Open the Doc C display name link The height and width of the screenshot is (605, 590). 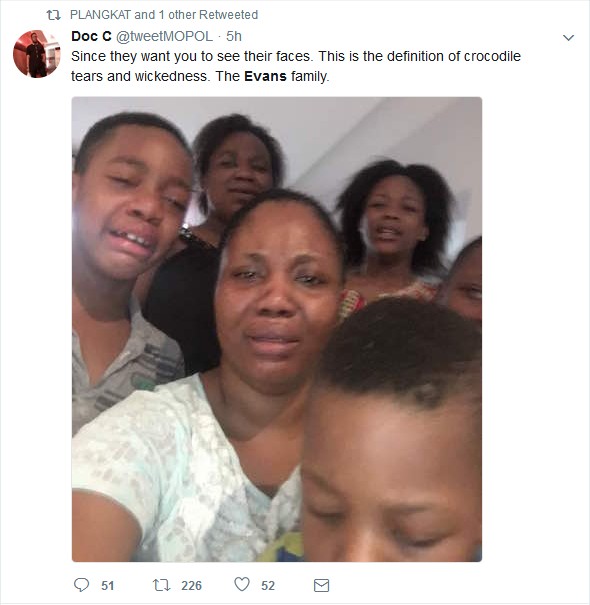(91, 36)
